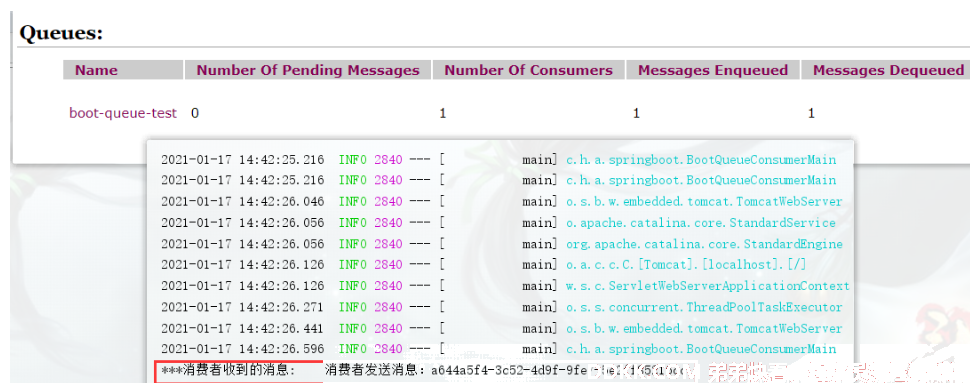Click the ServletWebServerApplicationContext logger name
Viewport: 970px width, 383px height.
coord(708,286)
